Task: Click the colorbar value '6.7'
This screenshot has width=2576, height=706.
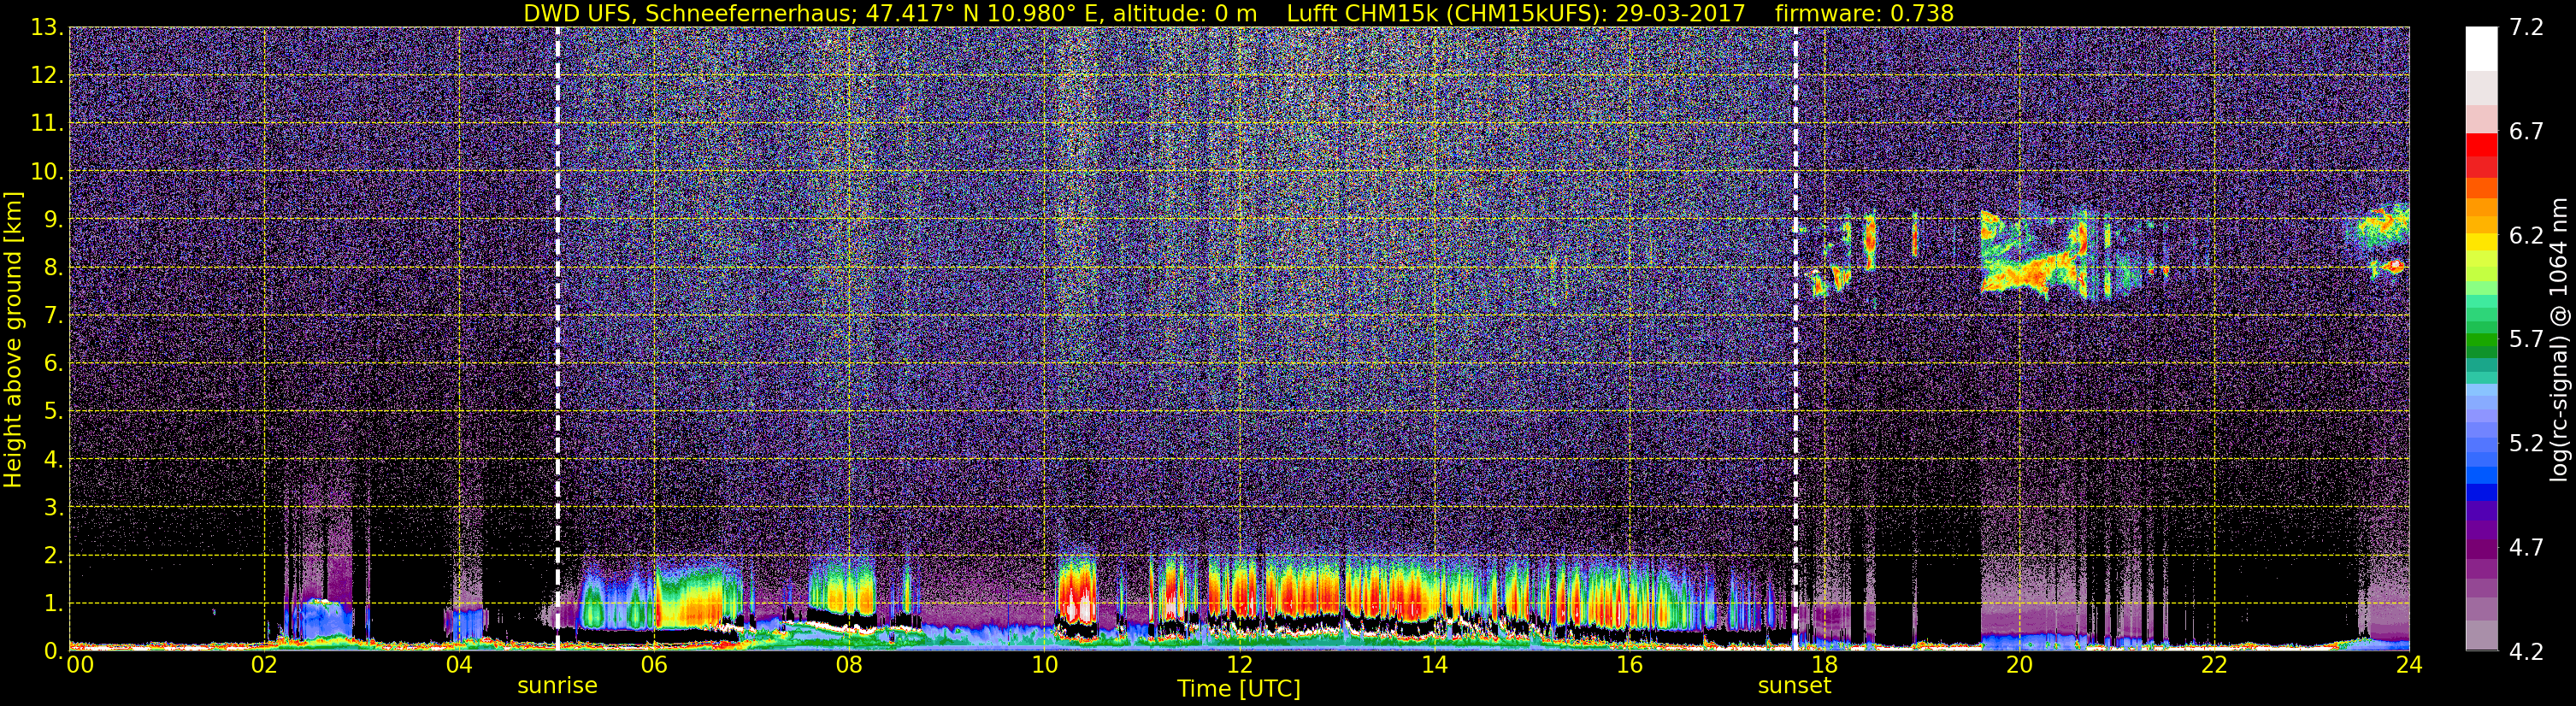Action: [x=2526, y=131]
